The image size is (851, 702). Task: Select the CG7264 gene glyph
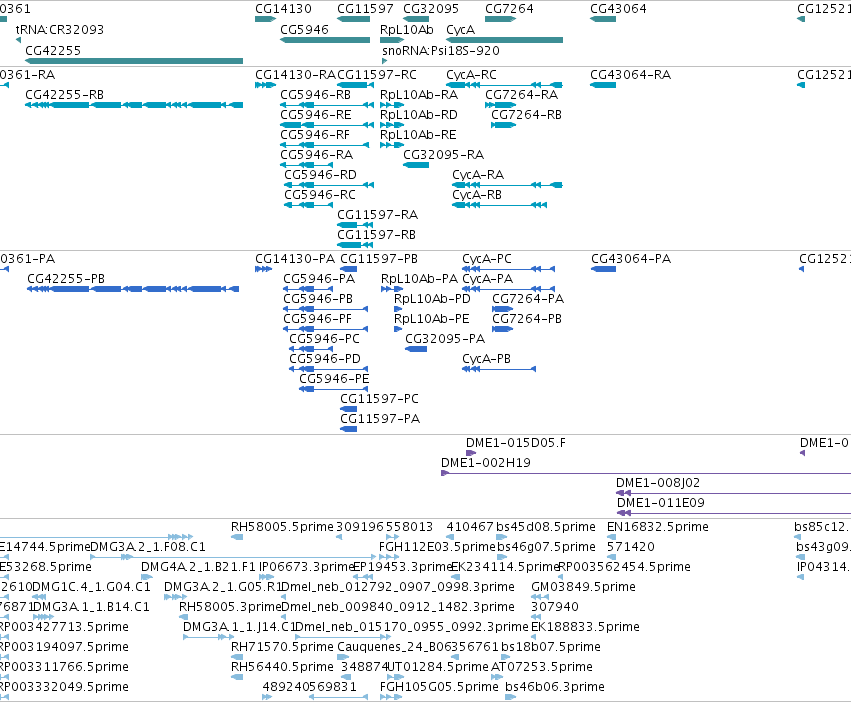tap(500, 19)
